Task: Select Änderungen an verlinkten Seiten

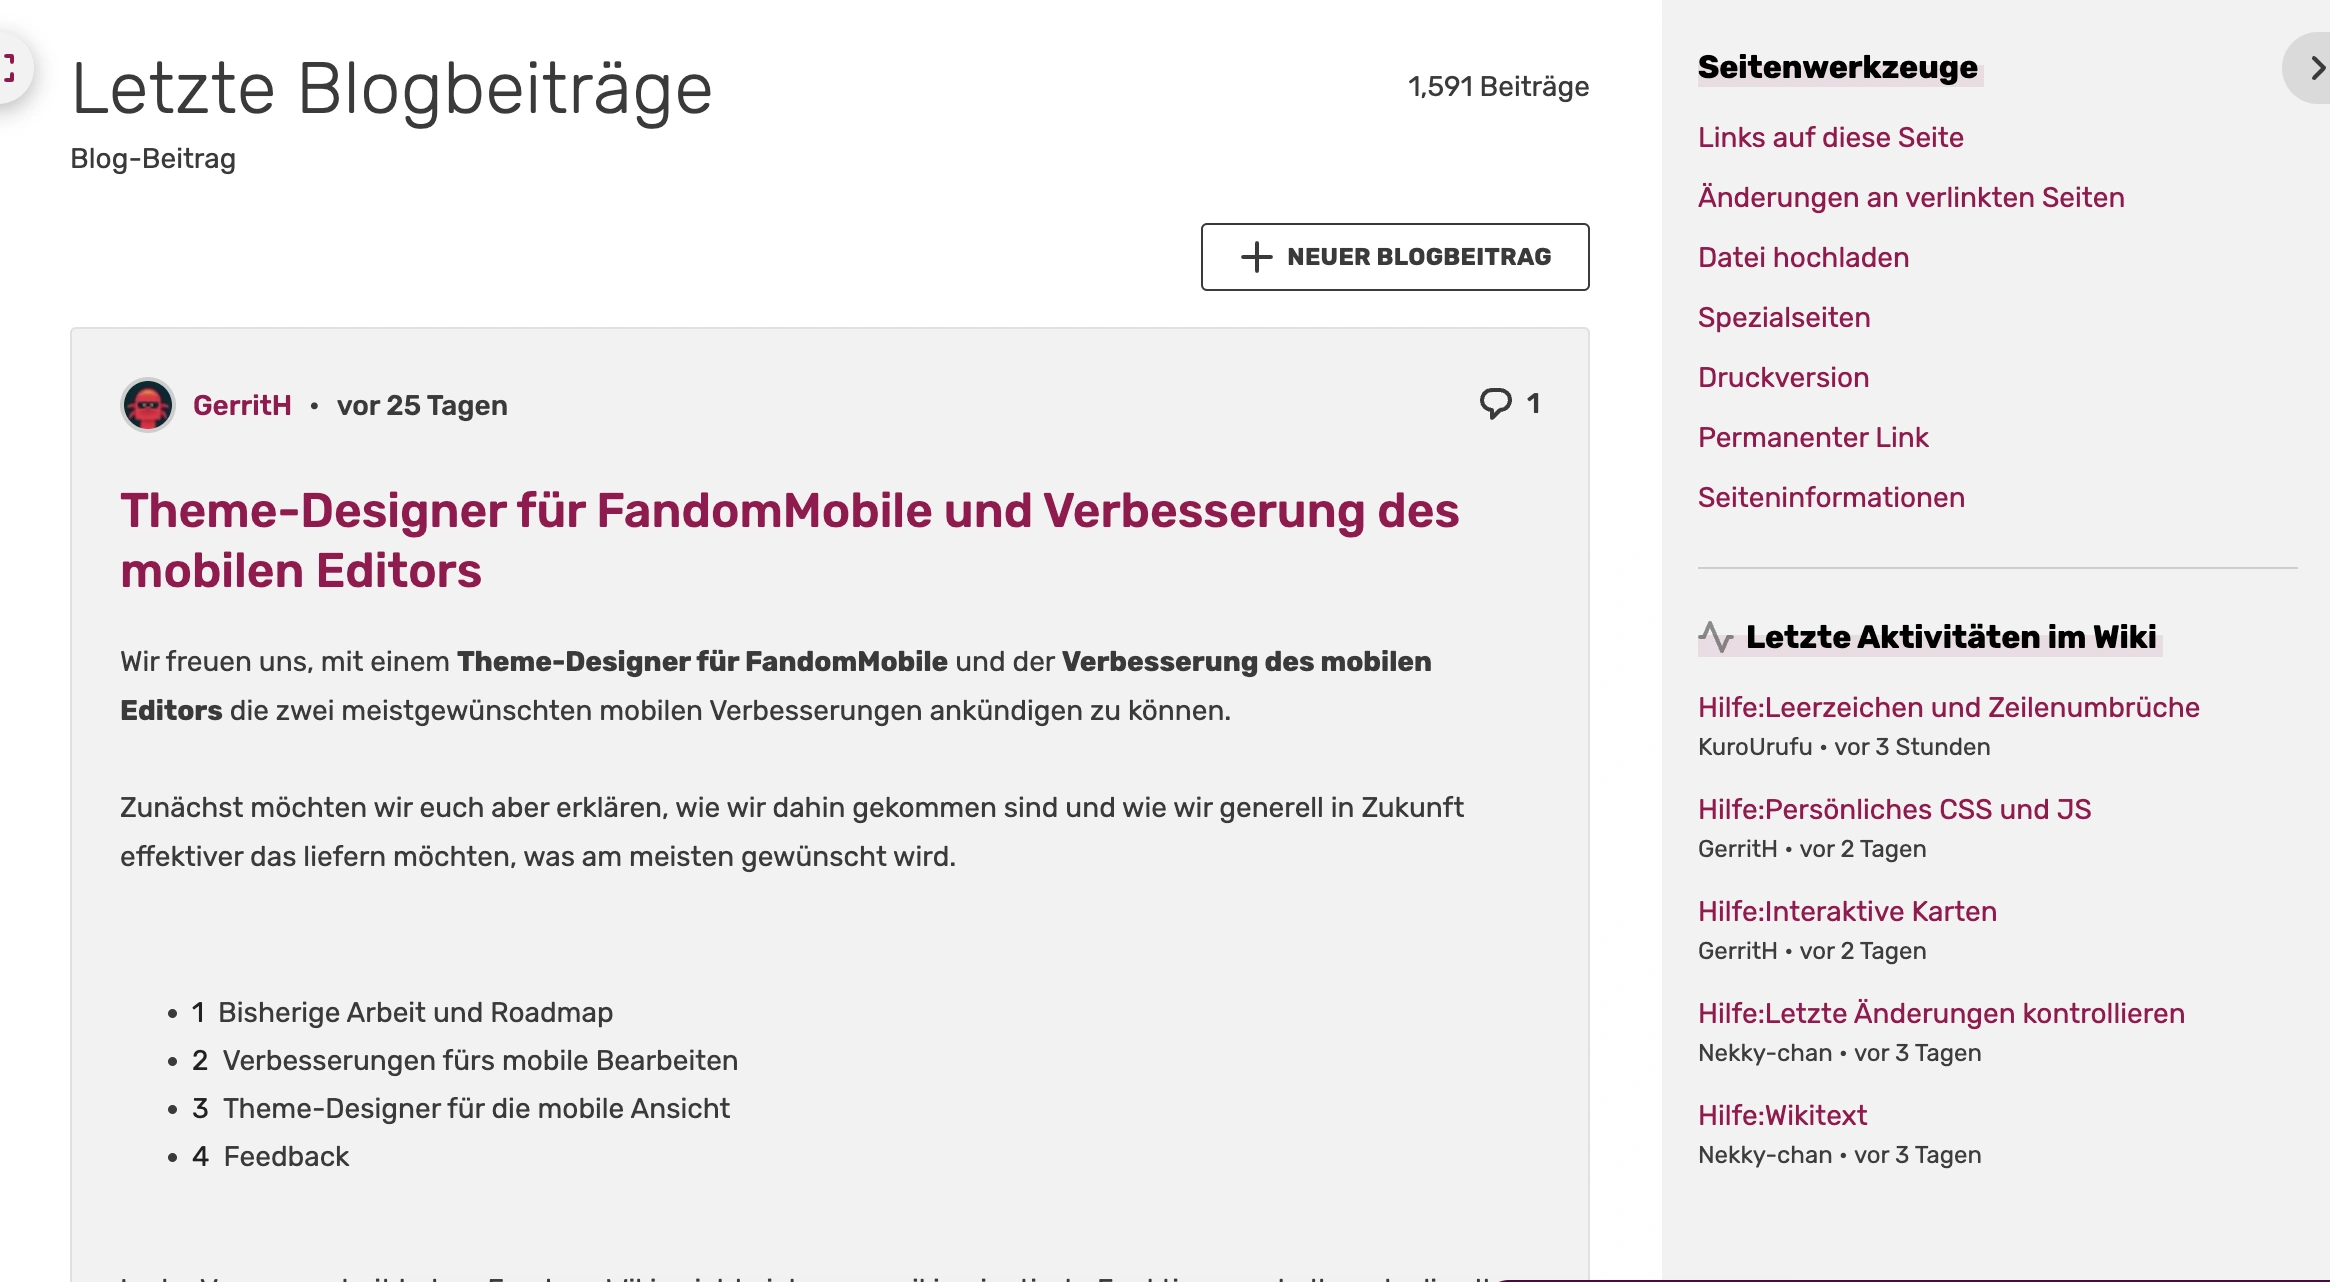Action: click(x=1910, y=197)
